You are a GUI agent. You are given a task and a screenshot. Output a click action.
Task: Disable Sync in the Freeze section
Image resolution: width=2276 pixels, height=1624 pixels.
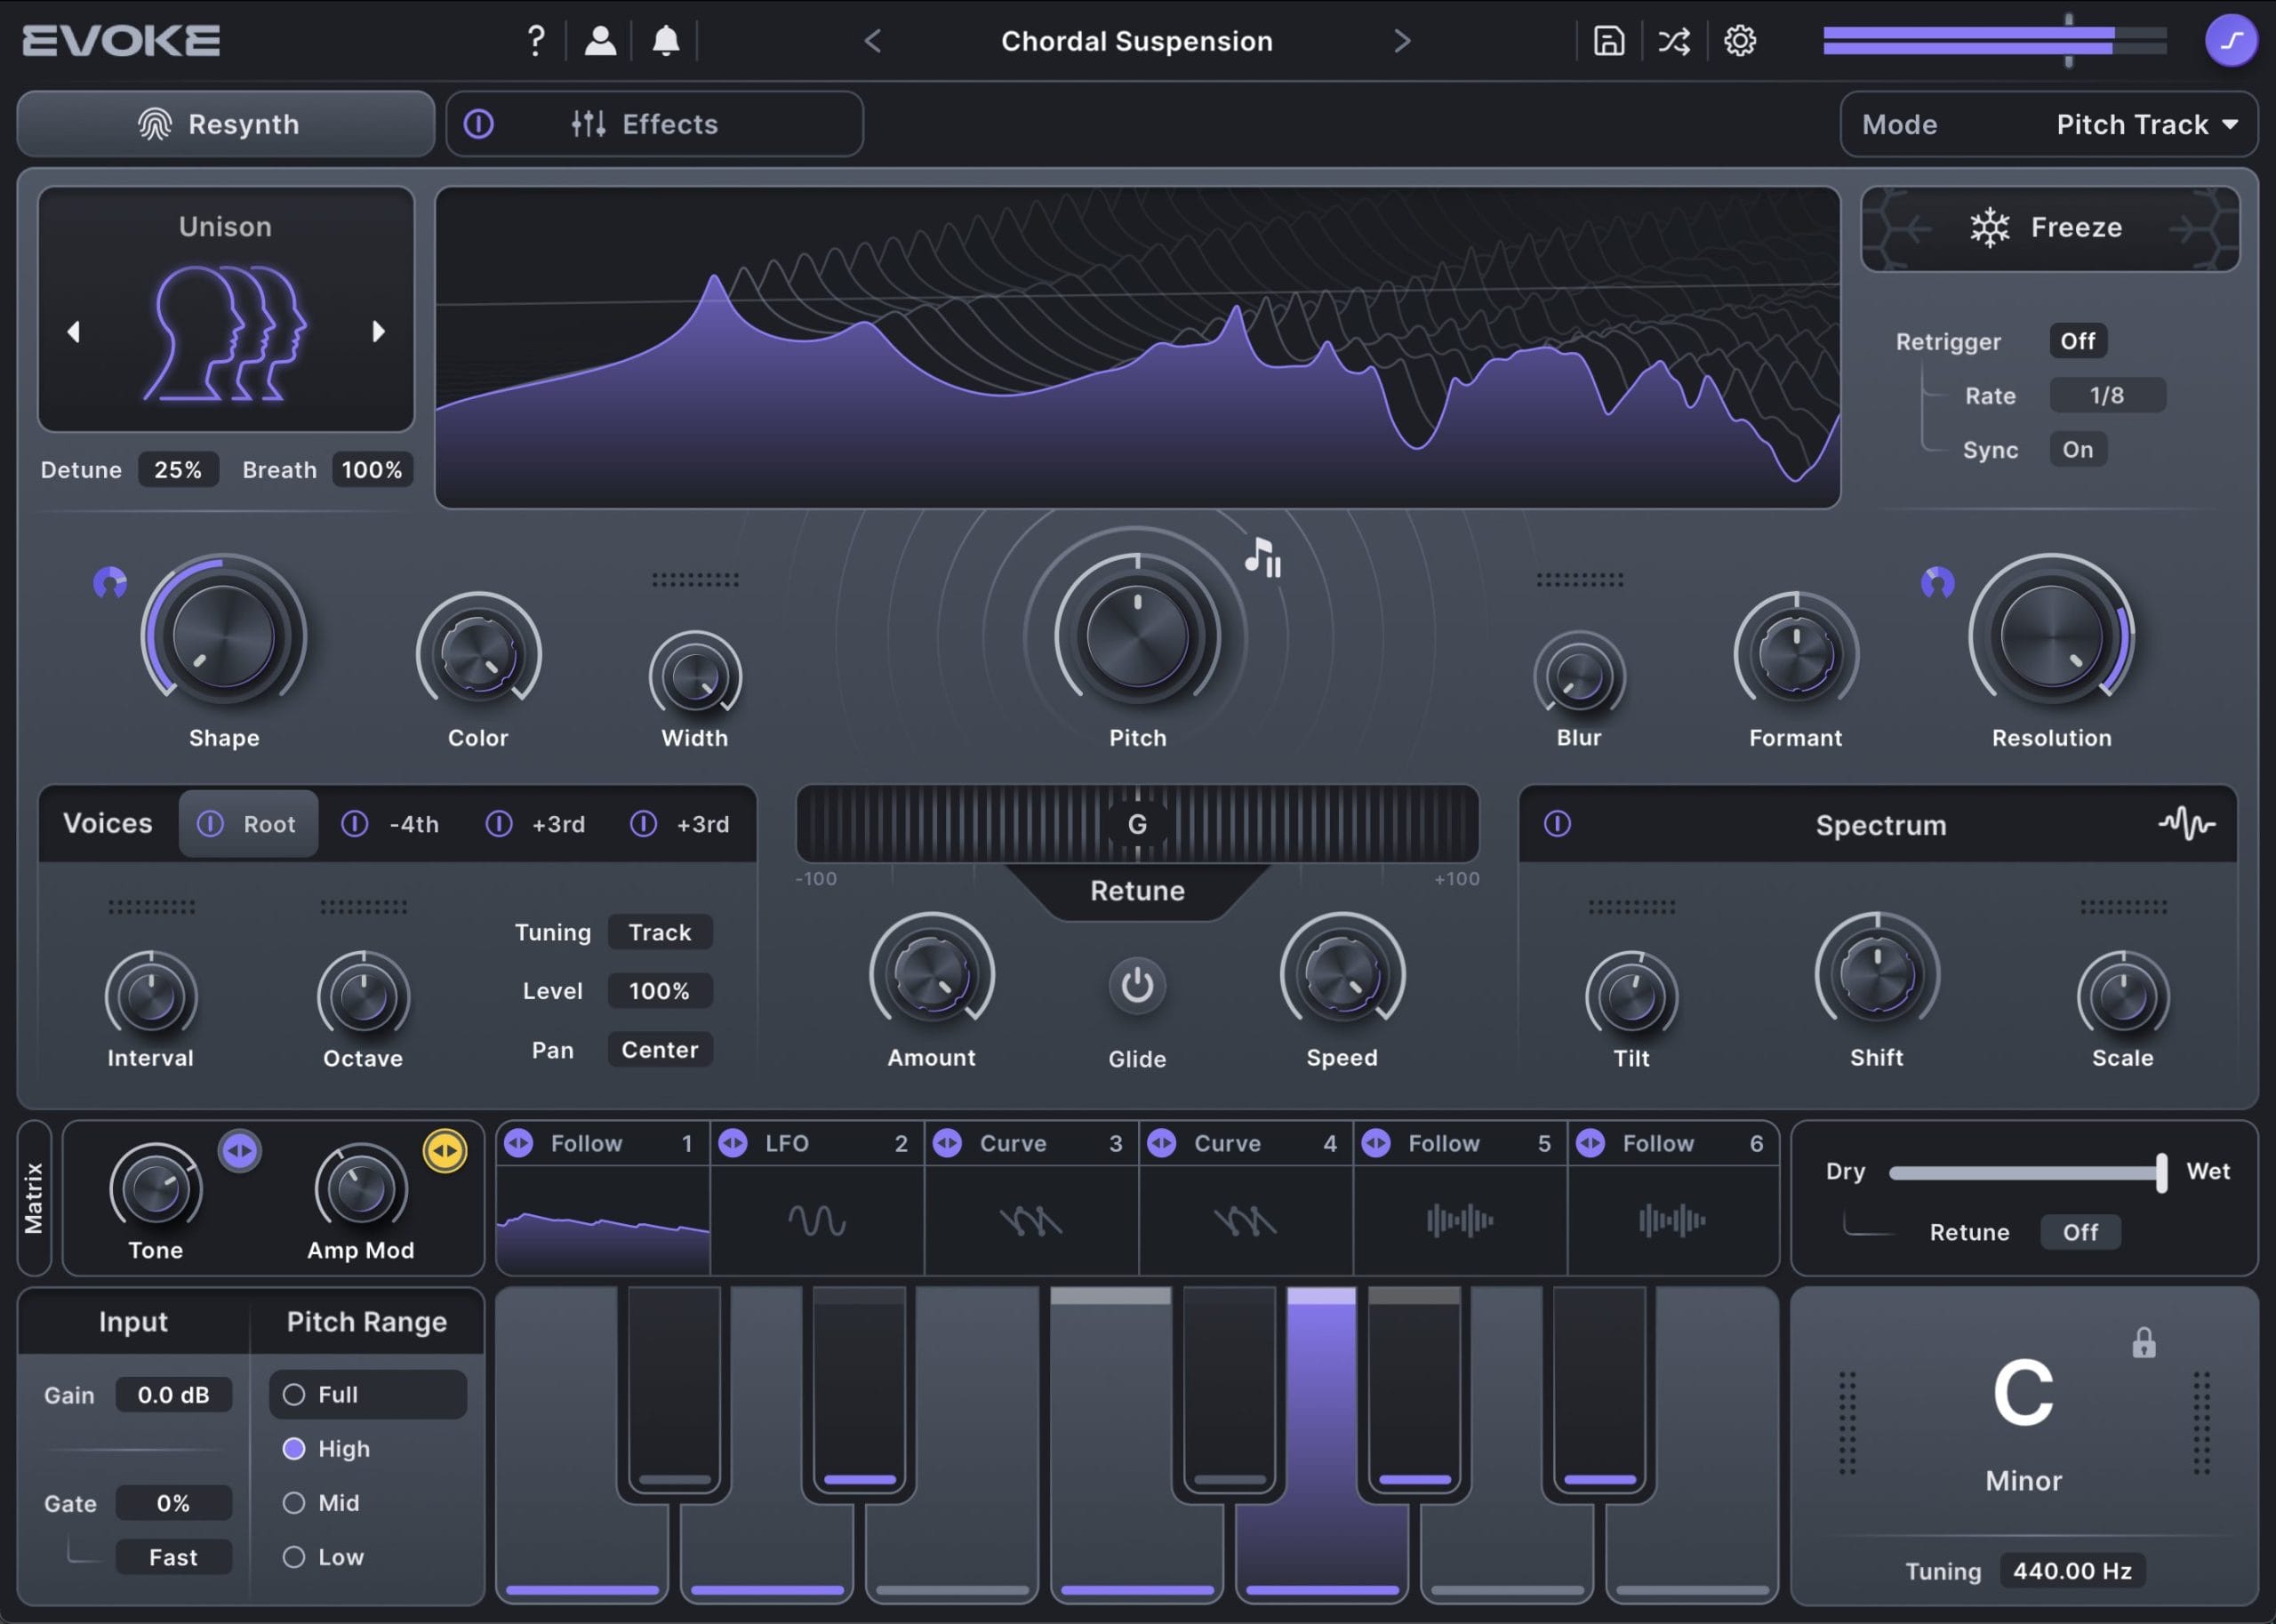pos(2078,449)
